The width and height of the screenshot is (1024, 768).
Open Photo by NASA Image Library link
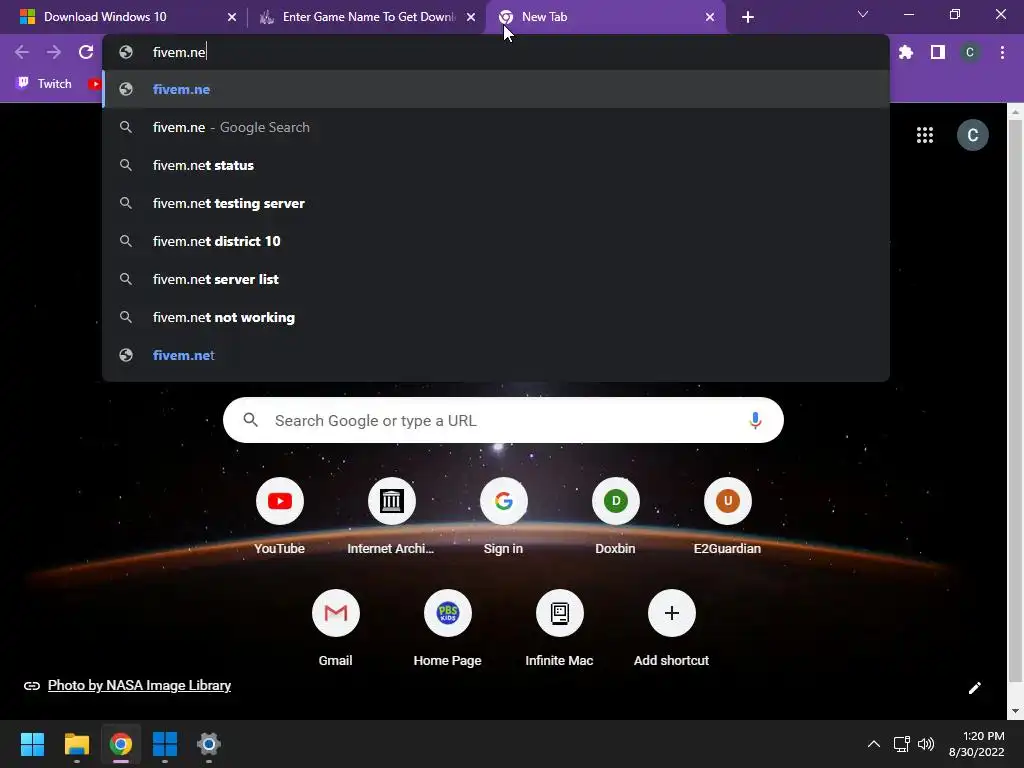click(x=139, y=686)
